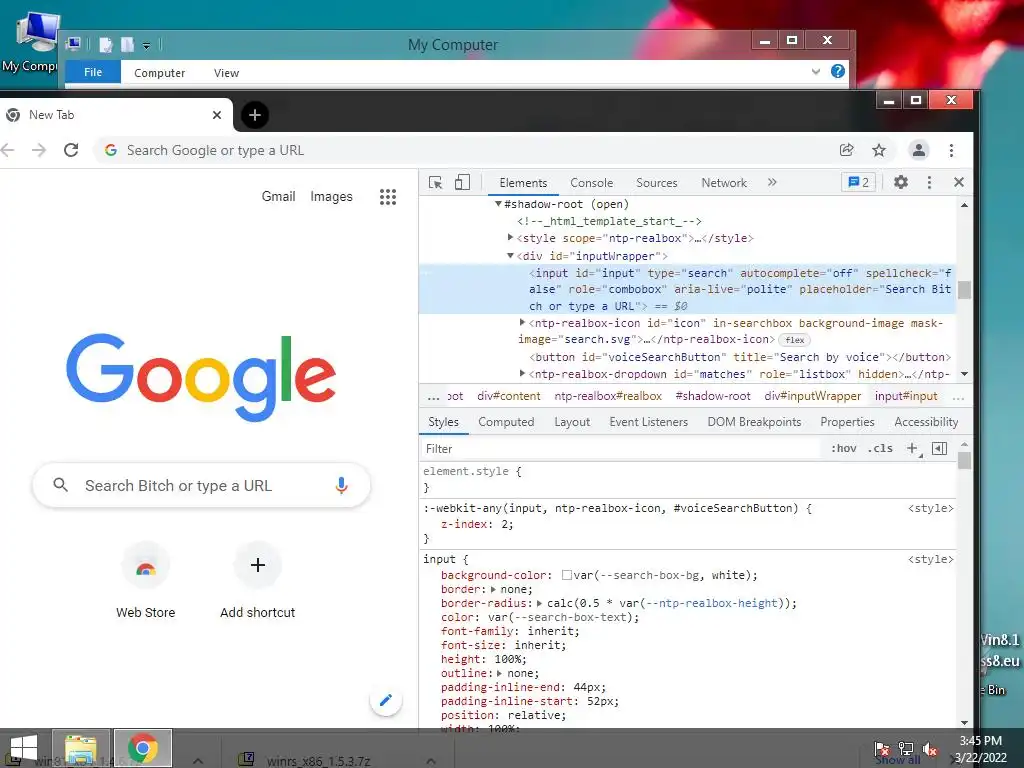Open File menu in My Computer
The height and width of the screenshot is (768, 1024).
pyautogui.click(x=93, y=72)
